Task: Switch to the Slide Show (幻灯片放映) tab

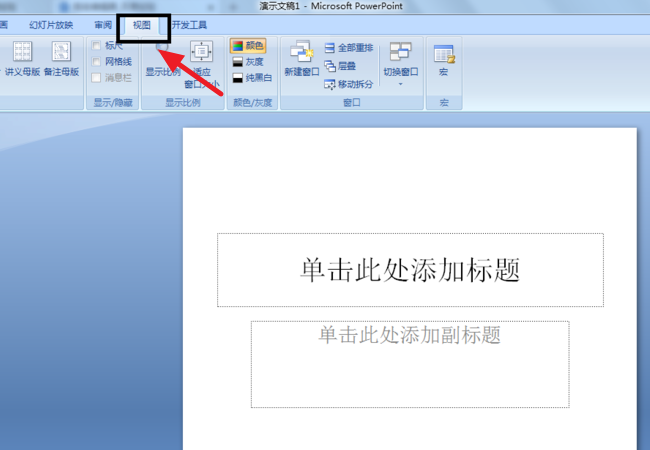Action: tap(51, 25)
